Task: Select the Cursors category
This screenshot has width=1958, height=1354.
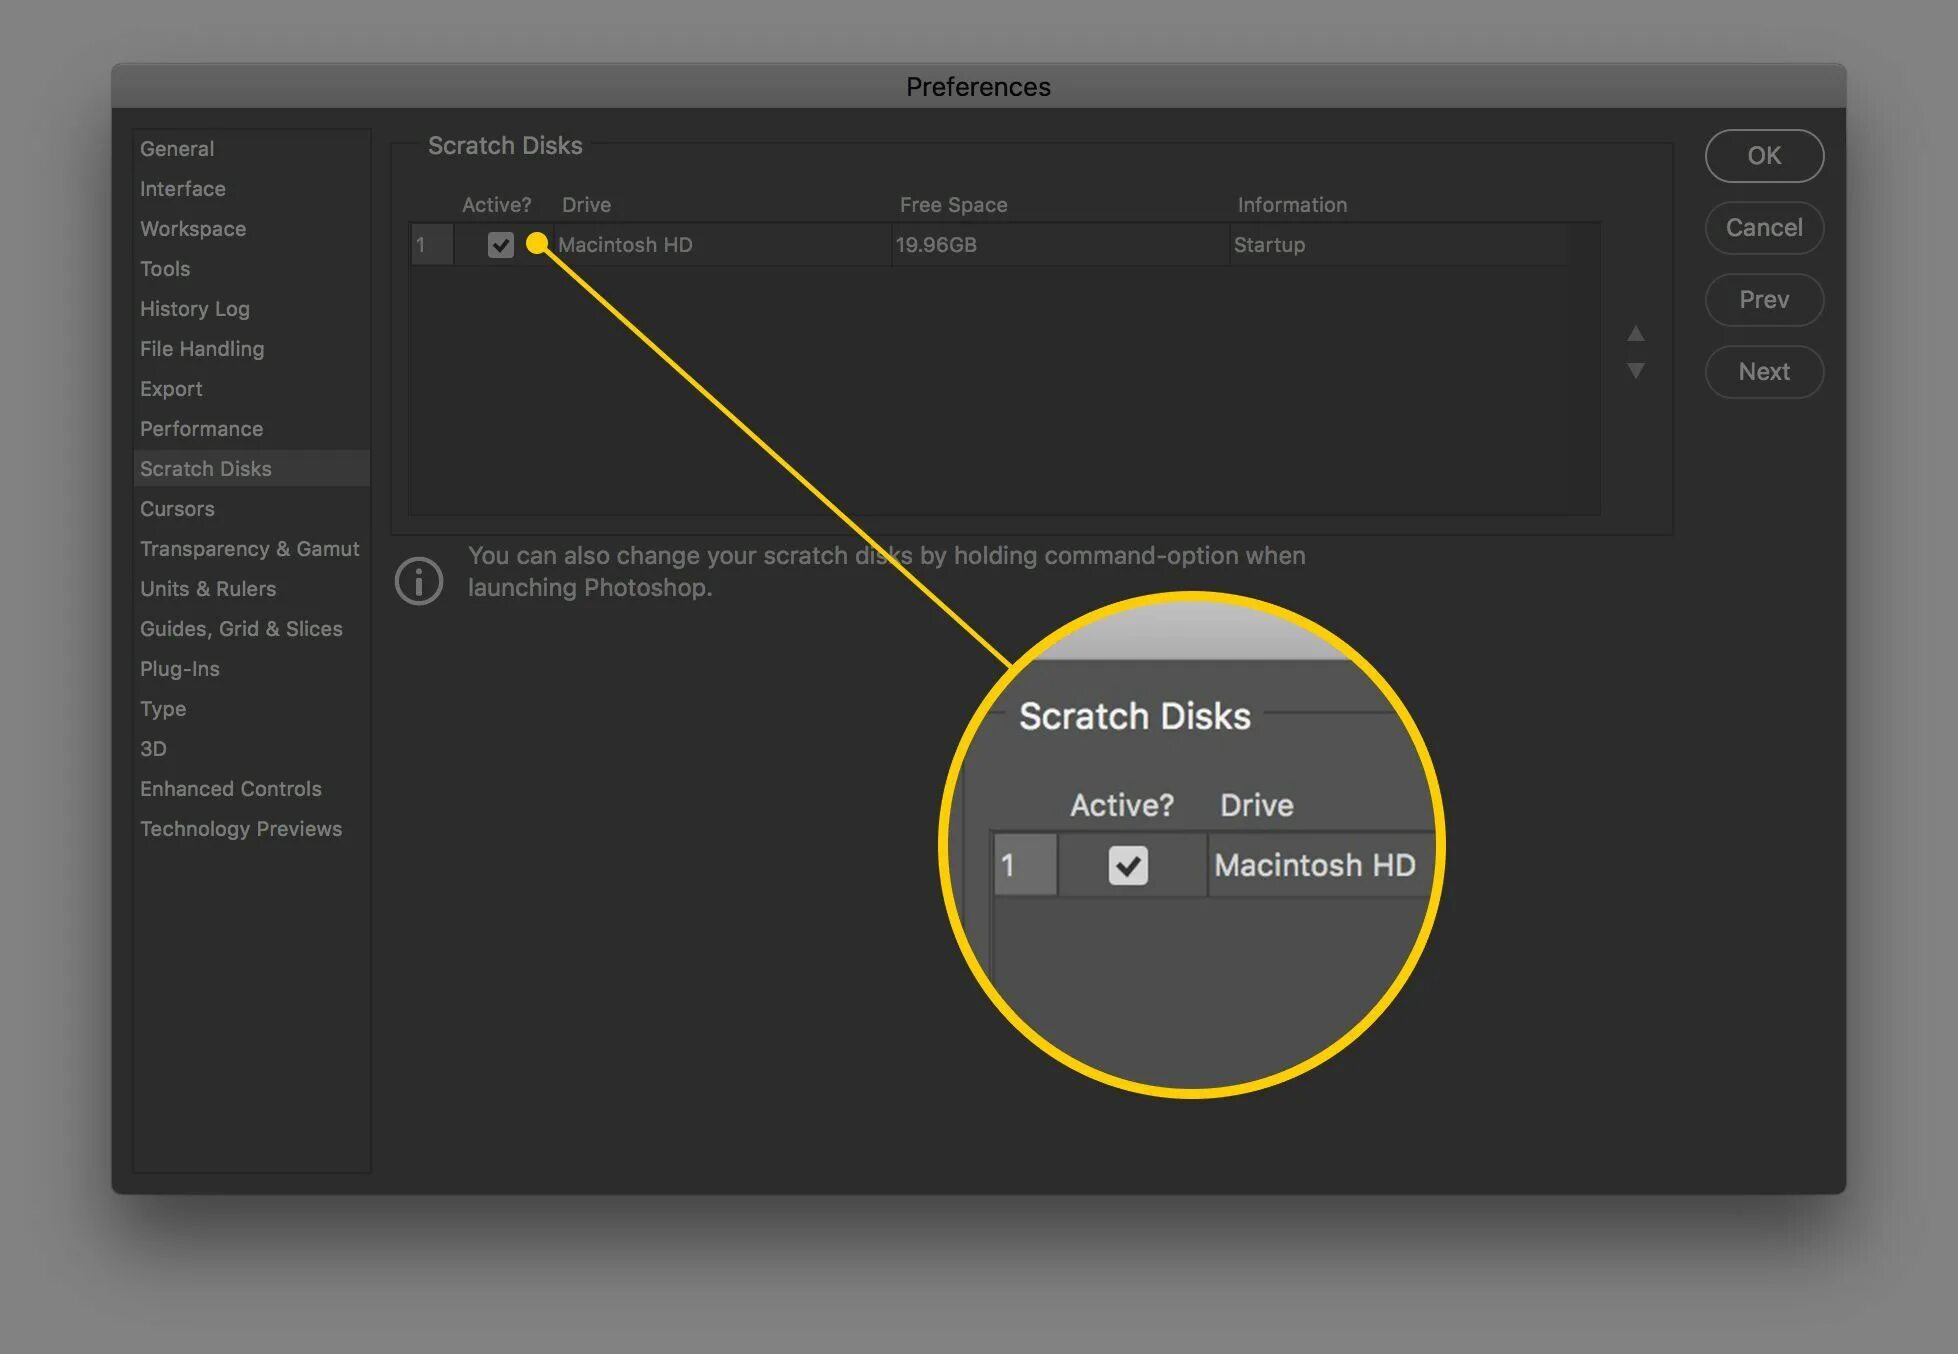Action: point(177,509)
